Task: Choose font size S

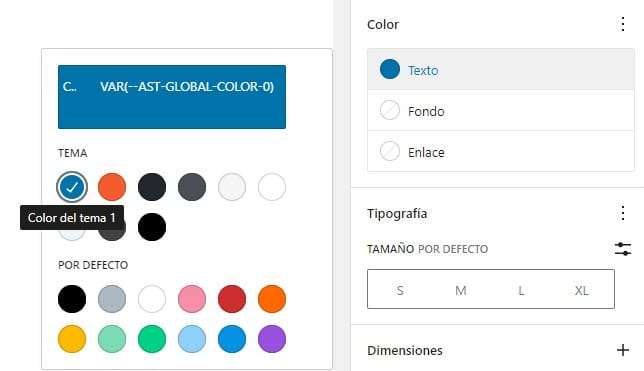Action: point(400,290)
